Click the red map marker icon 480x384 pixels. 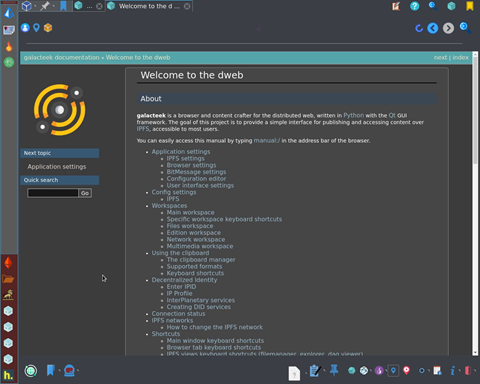coord(406,370)
